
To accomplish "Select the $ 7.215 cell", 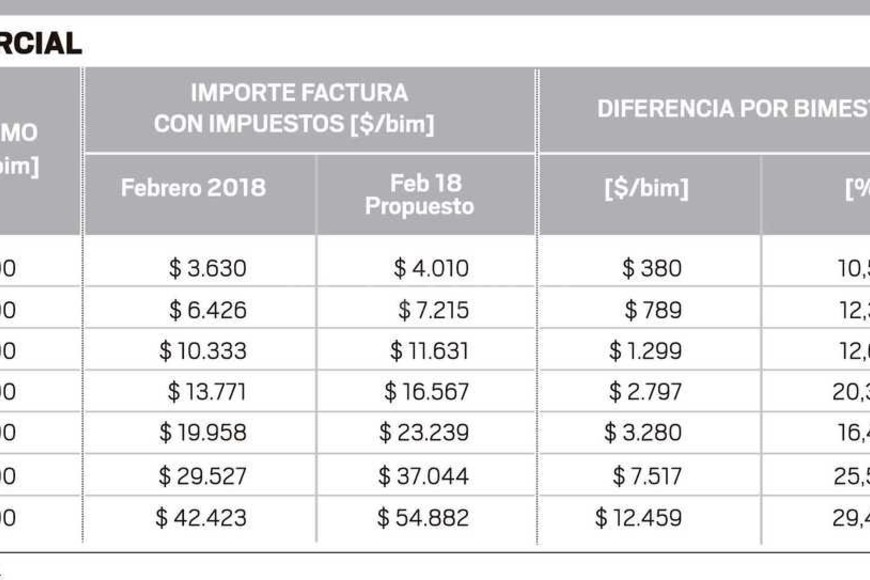I will point(432,310).
